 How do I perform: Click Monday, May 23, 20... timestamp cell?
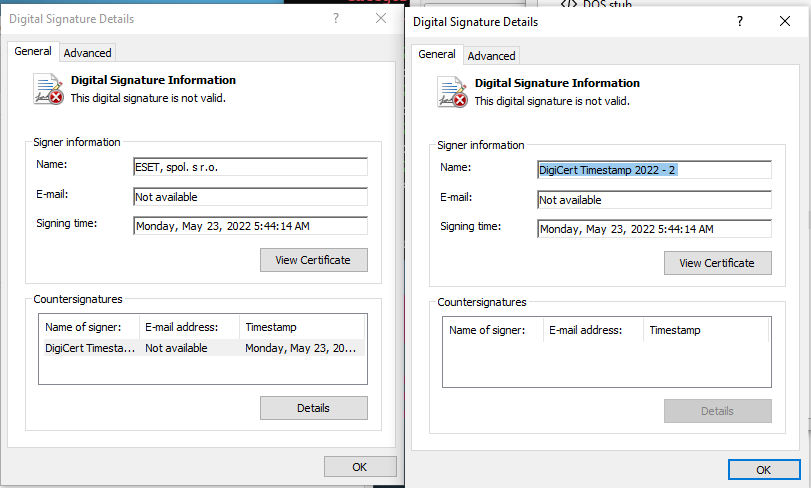coord(301,348)
